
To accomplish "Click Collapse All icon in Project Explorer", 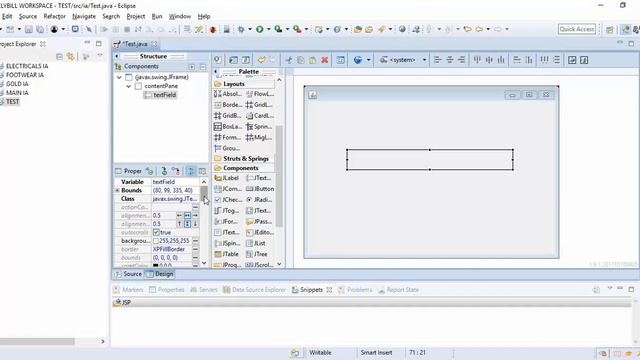I will 60,57.
